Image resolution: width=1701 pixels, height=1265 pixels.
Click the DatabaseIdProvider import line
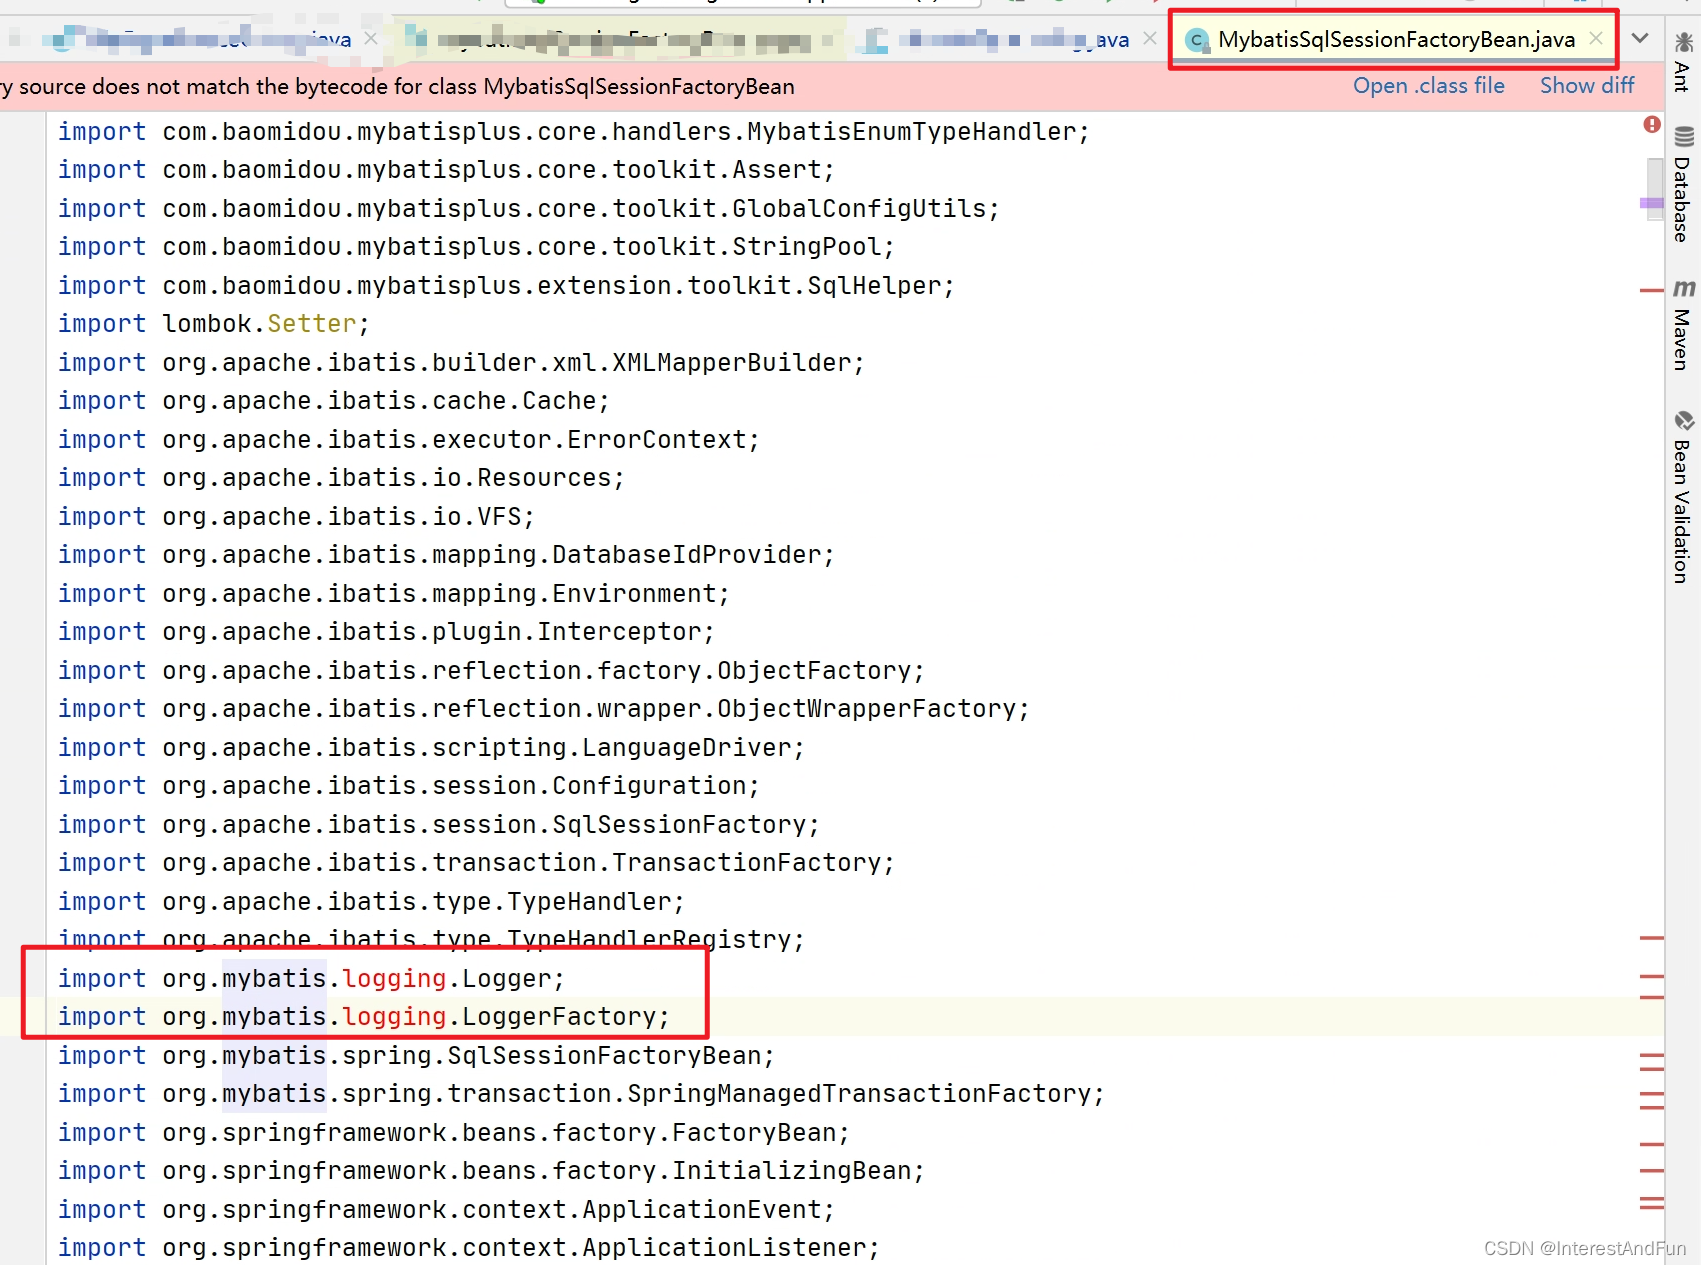click(446, 555)
